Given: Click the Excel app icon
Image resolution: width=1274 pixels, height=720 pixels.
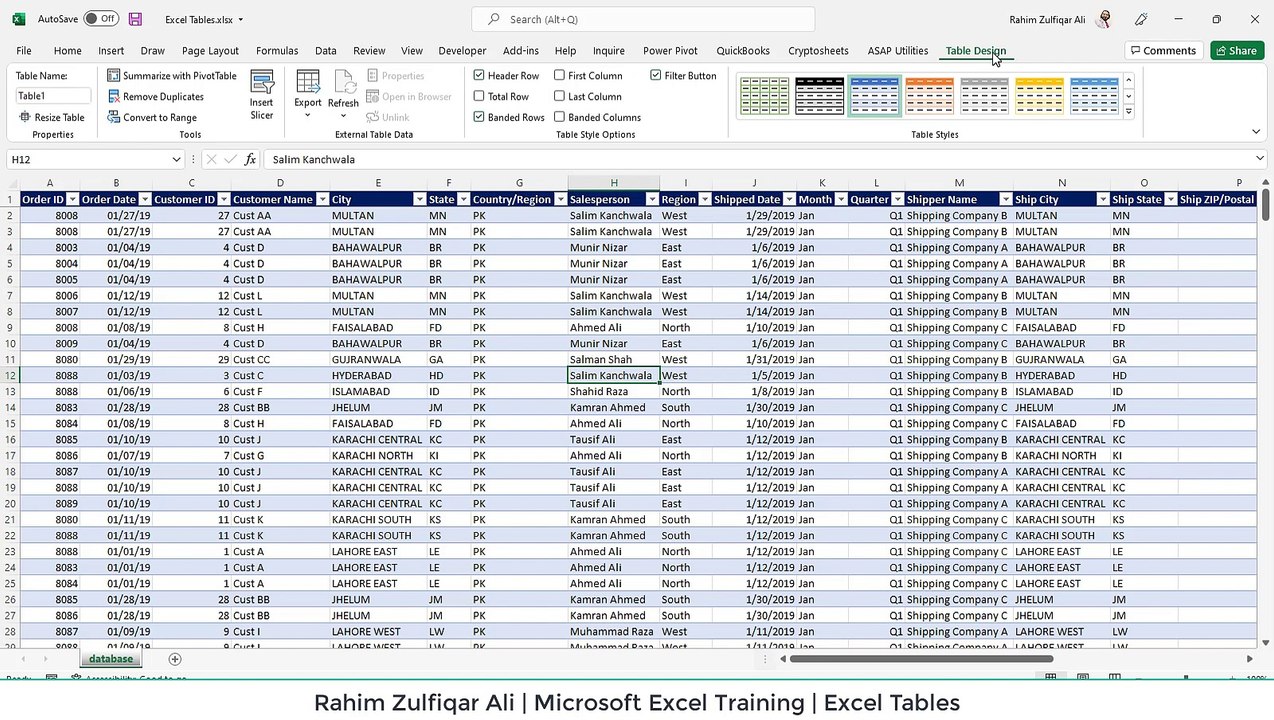Looking at the screenshot, I should (18, 19).
